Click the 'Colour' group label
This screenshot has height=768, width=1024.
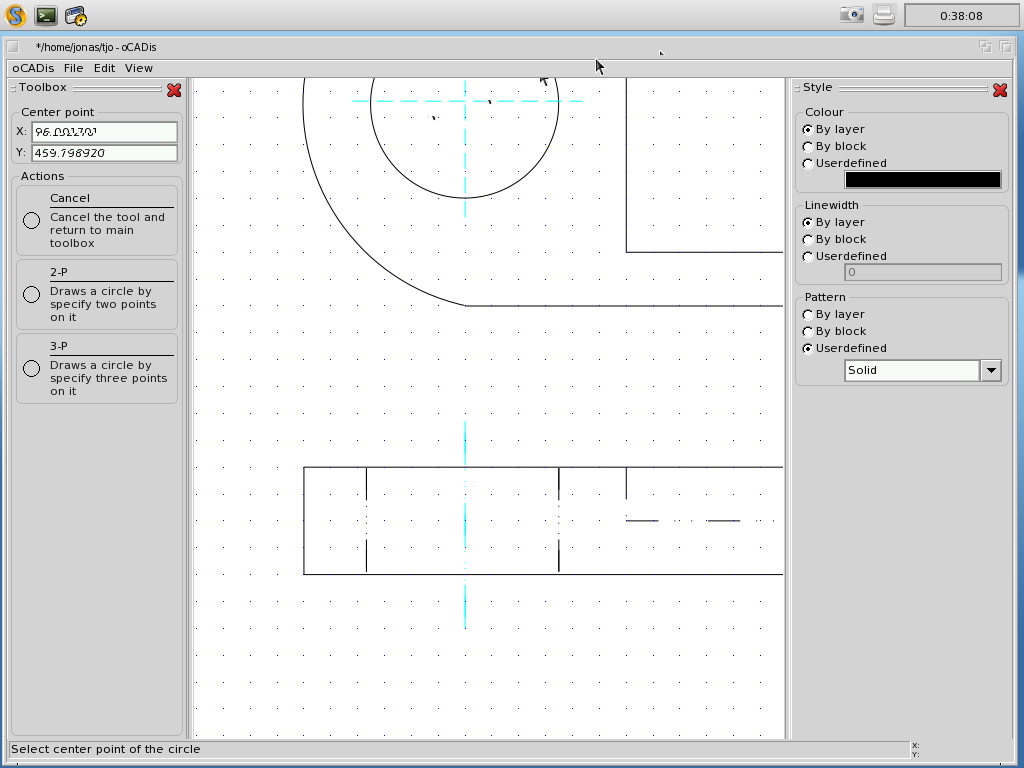(824, 112)
